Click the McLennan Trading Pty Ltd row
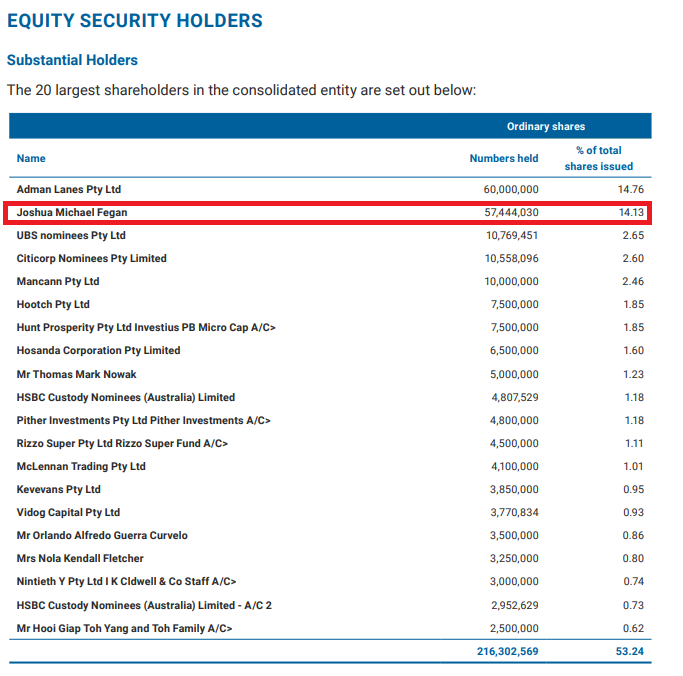Screen dimensions: 683x676 pyautogui.click(x=330, y=466)
